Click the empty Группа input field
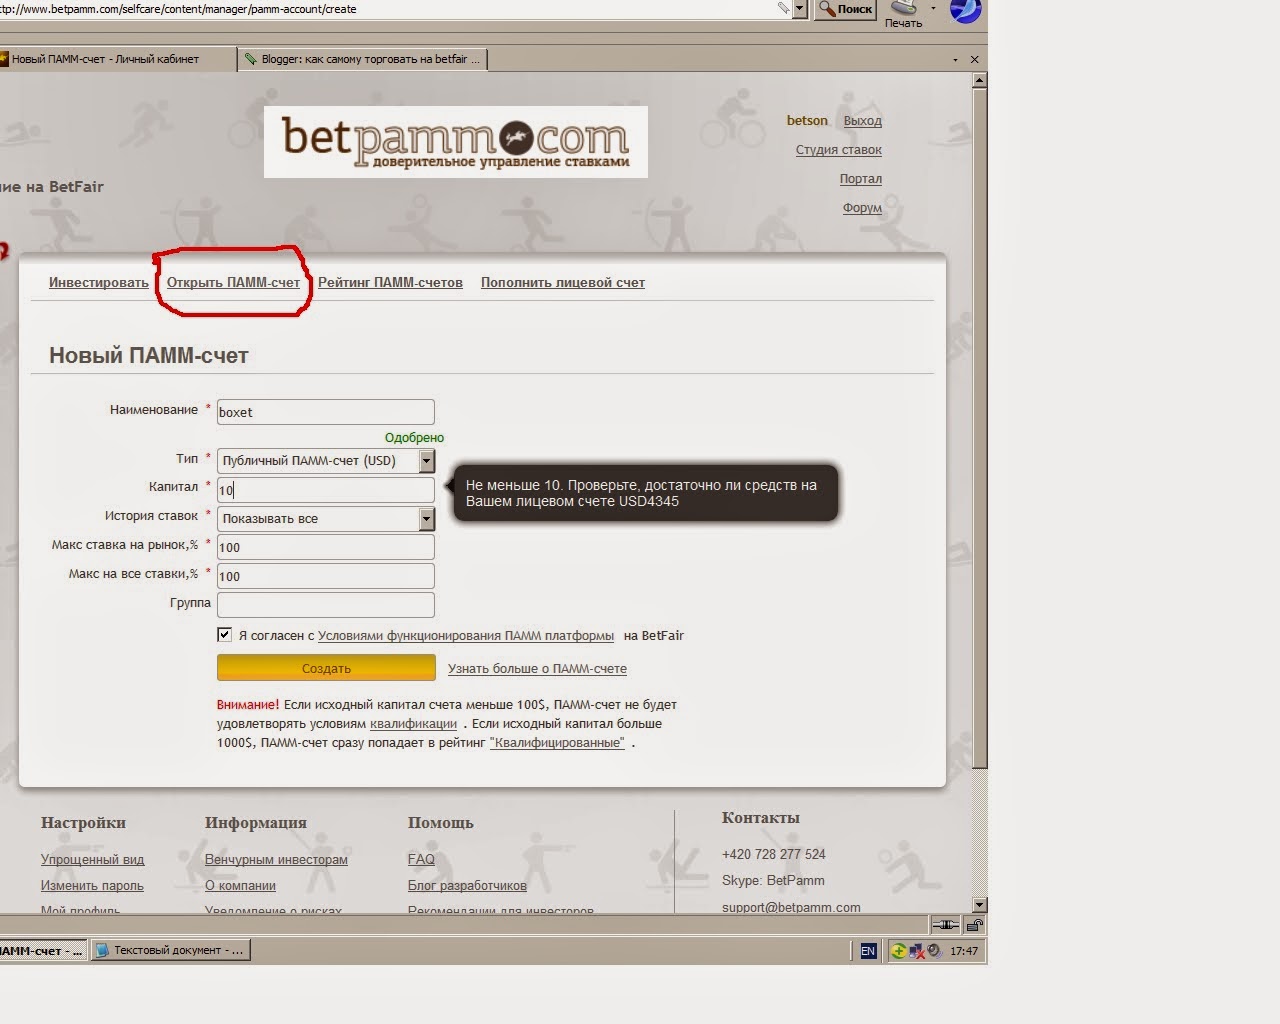Image resolution: width=1280 pixels, height=1024 pixels. pos(326,604)
